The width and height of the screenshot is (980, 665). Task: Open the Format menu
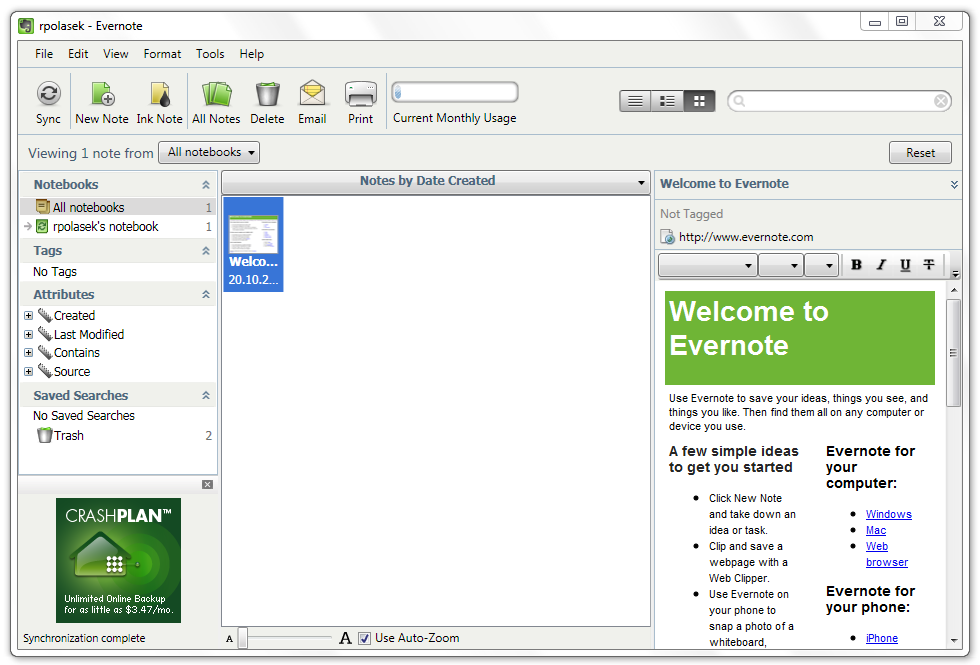tap(162, 54)
